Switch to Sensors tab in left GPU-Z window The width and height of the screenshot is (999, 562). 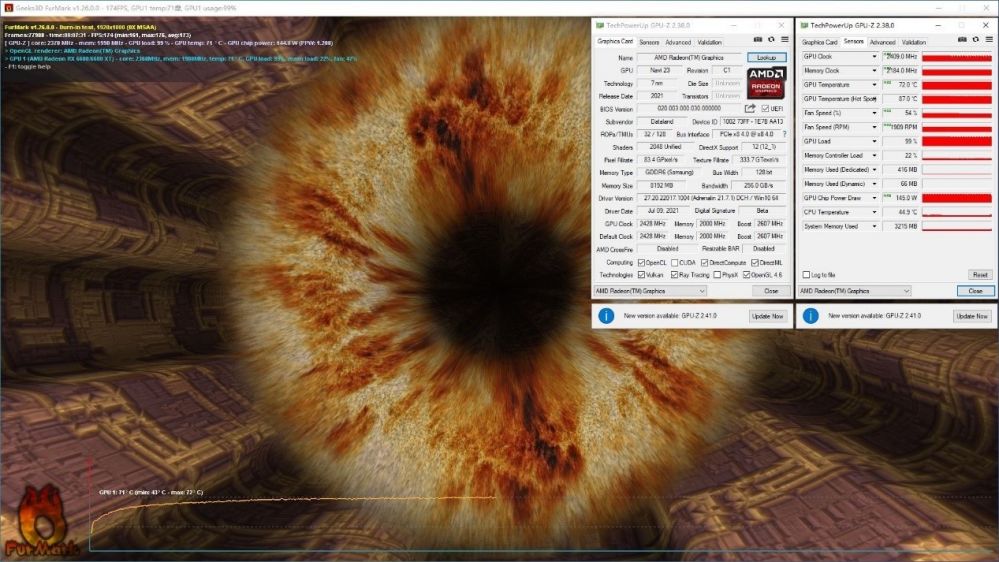pos(649,42)
